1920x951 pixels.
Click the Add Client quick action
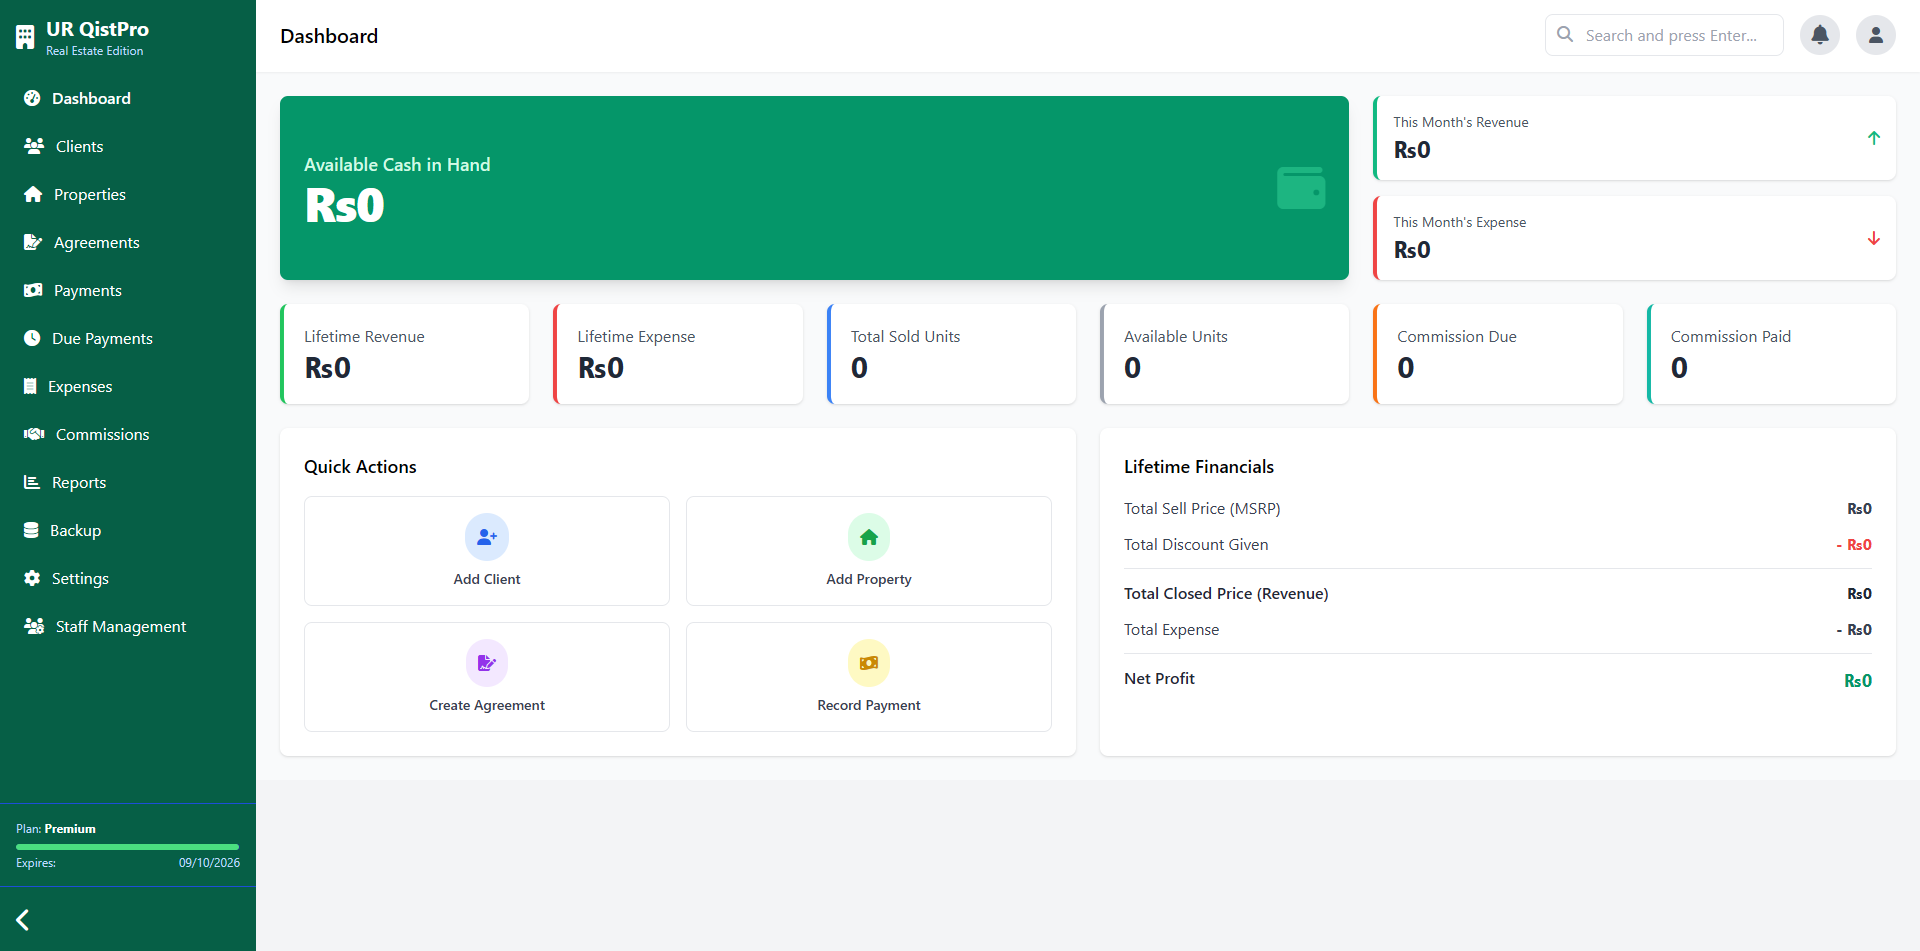[x=486, y=551]
